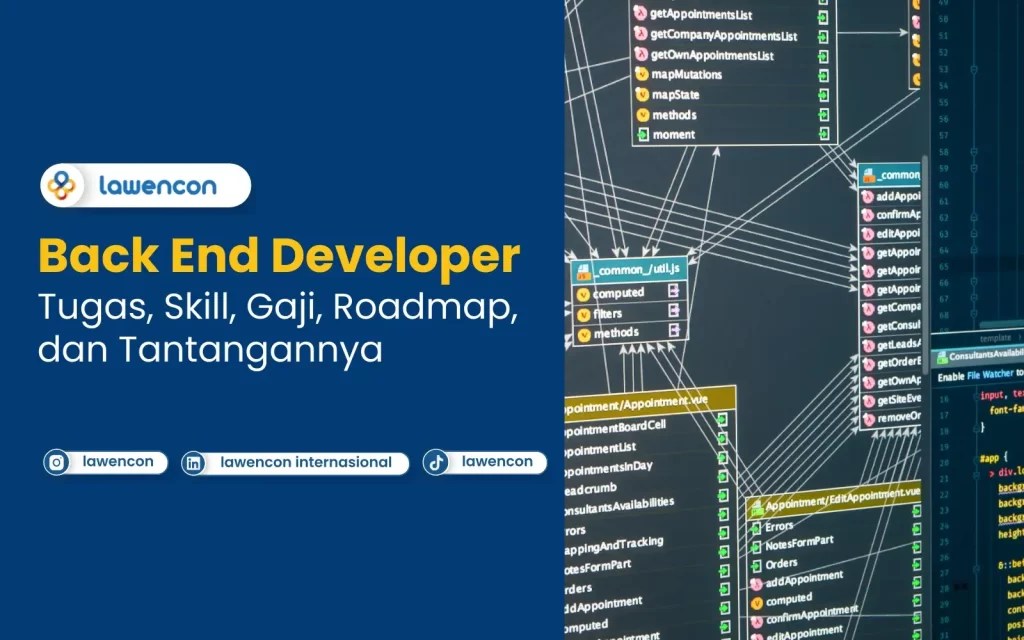The width and height of the screenshot is (1024, 640).
Task: Click the green icon left of NotesFormPart
Action: 756,547
